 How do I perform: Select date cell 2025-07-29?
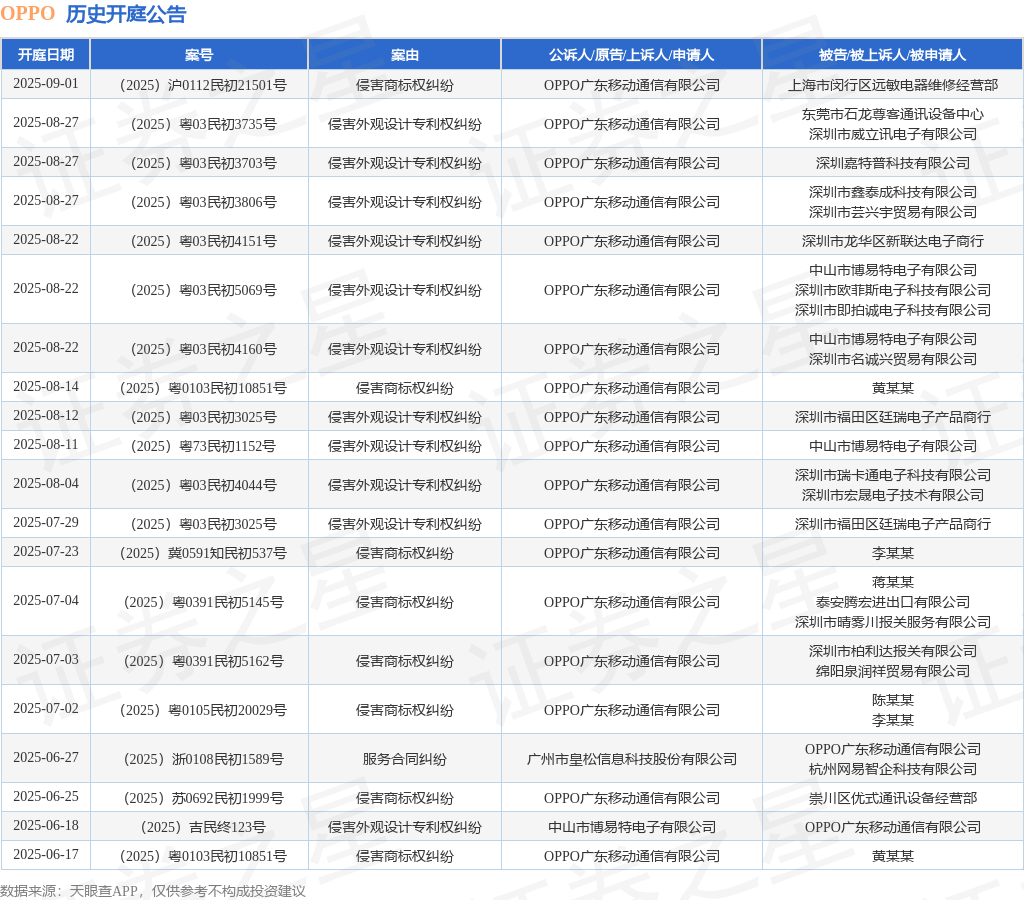pos(46,522)
